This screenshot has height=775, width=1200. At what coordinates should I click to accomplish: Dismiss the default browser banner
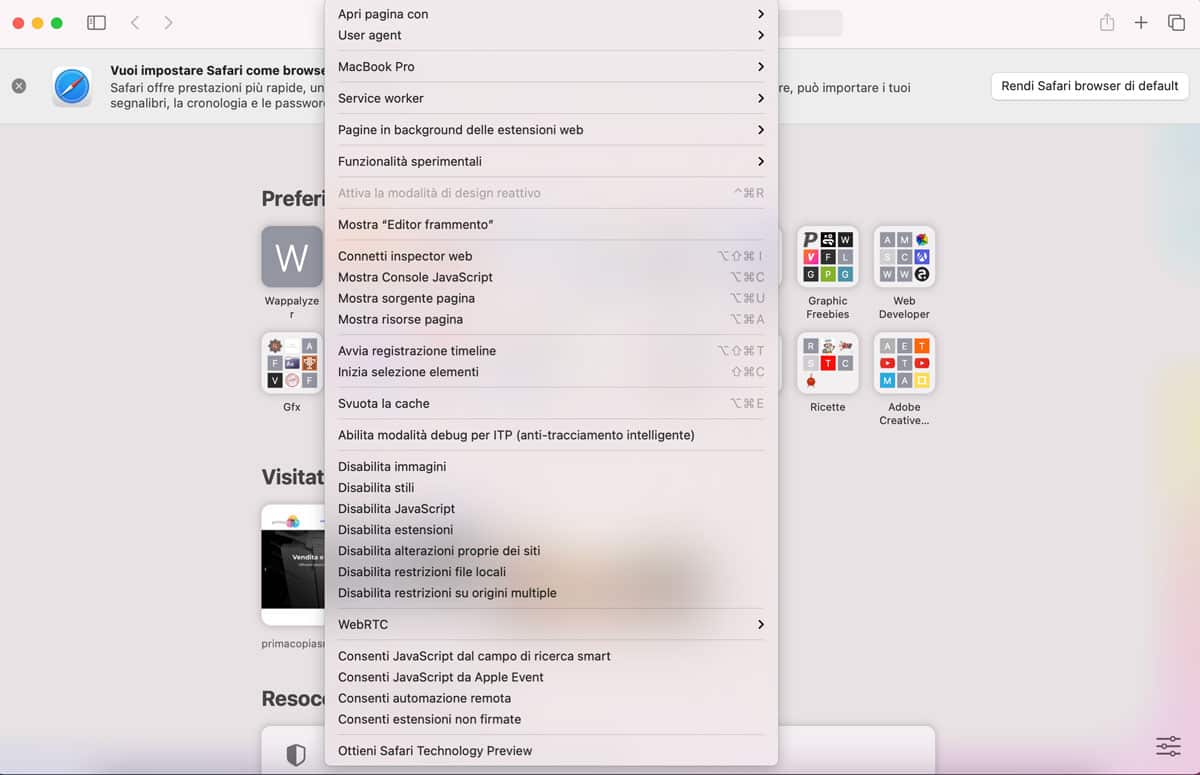19,86
